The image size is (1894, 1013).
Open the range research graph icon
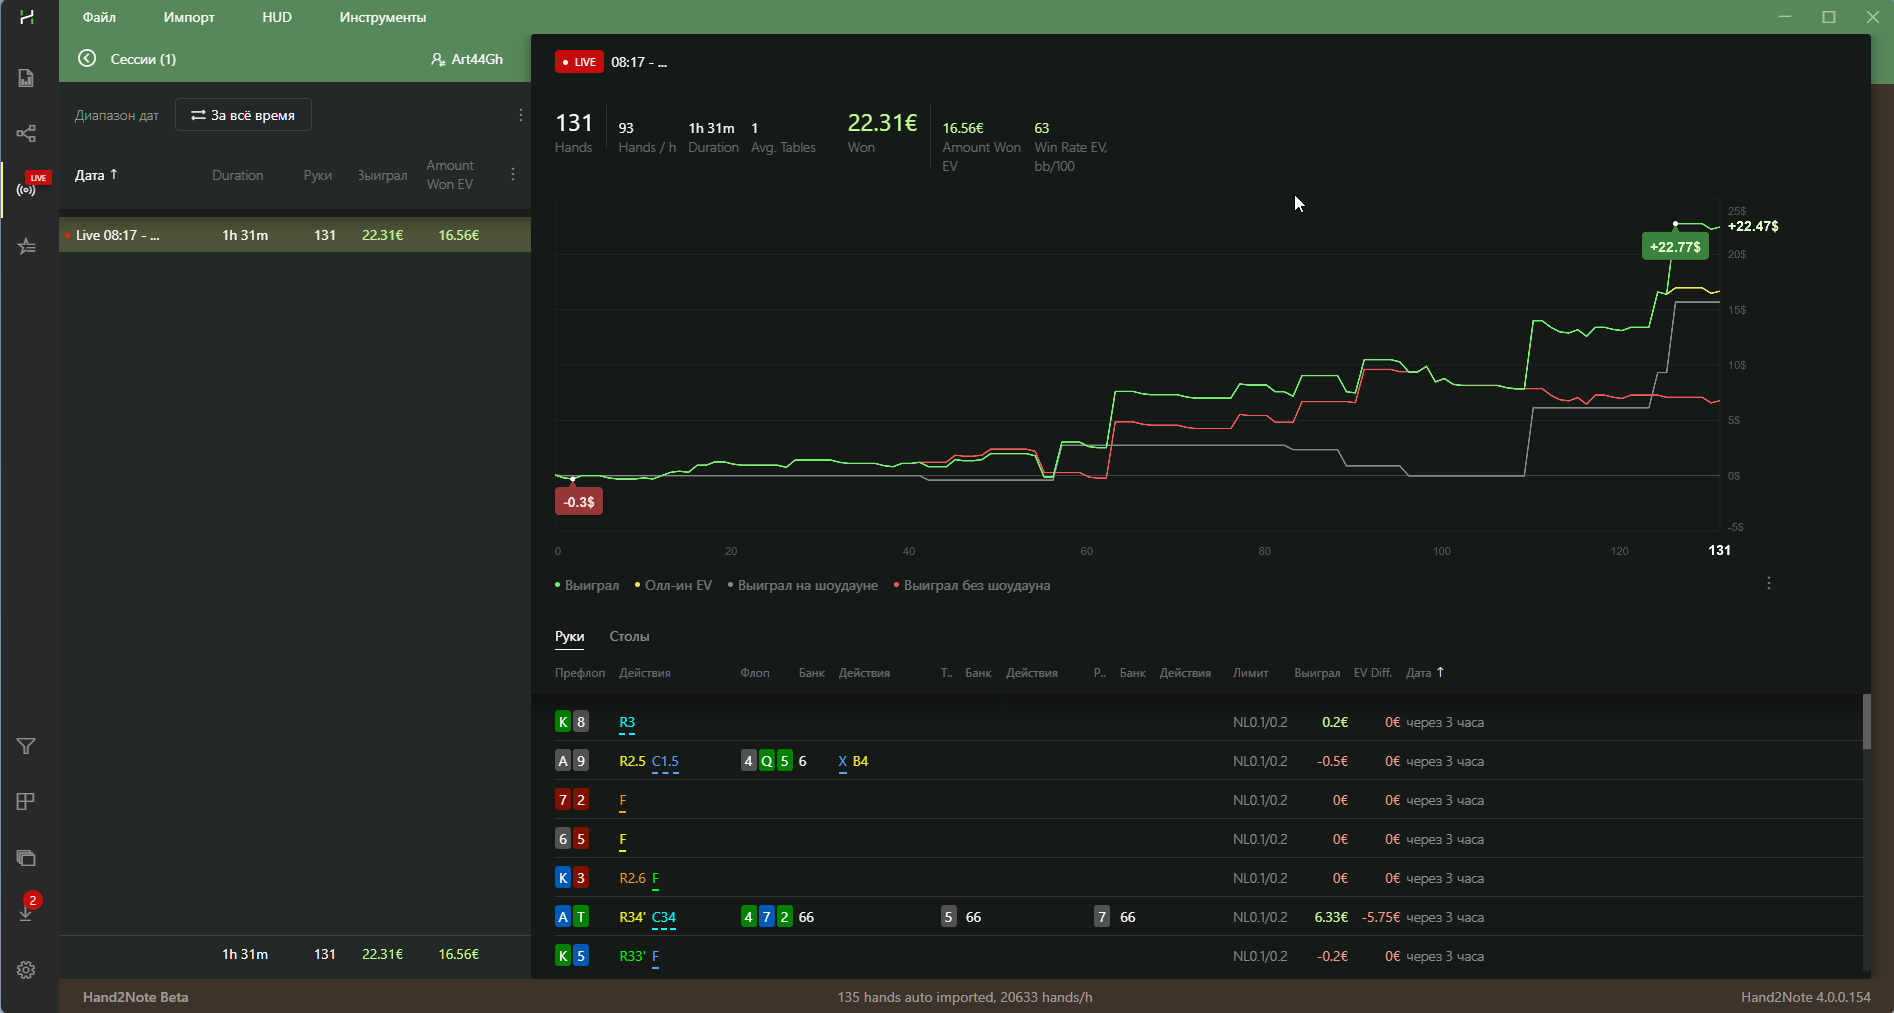click(27, 134)
